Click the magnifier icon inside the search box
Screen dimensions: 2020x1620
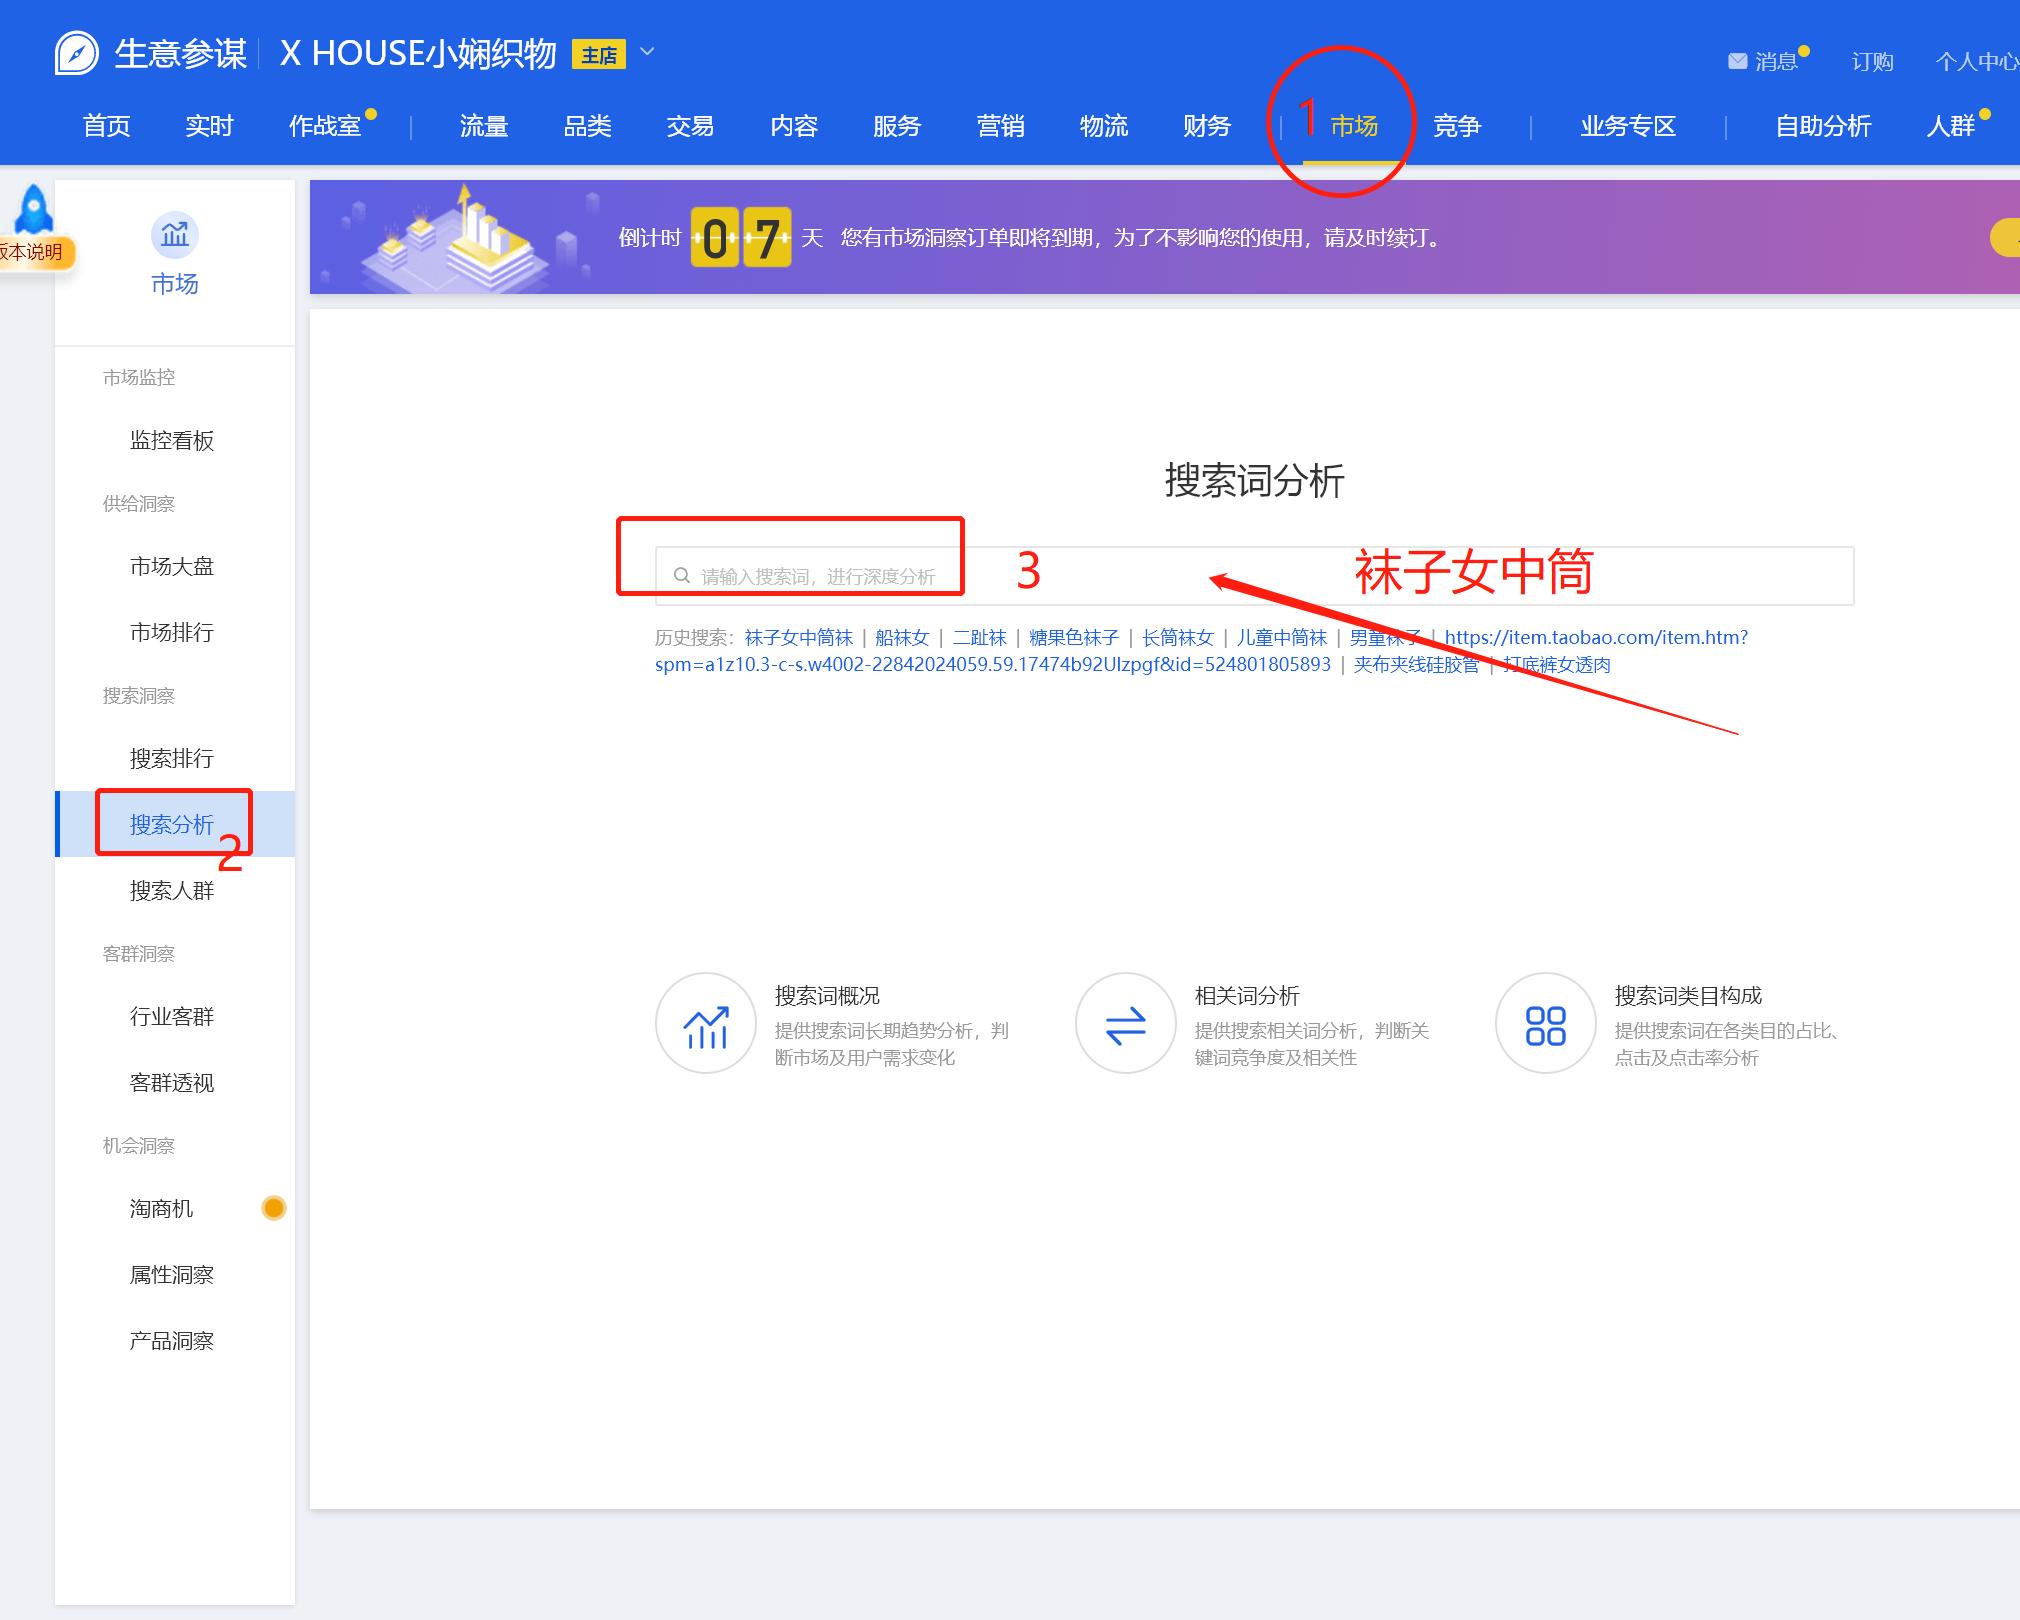[x=683, y=575]
